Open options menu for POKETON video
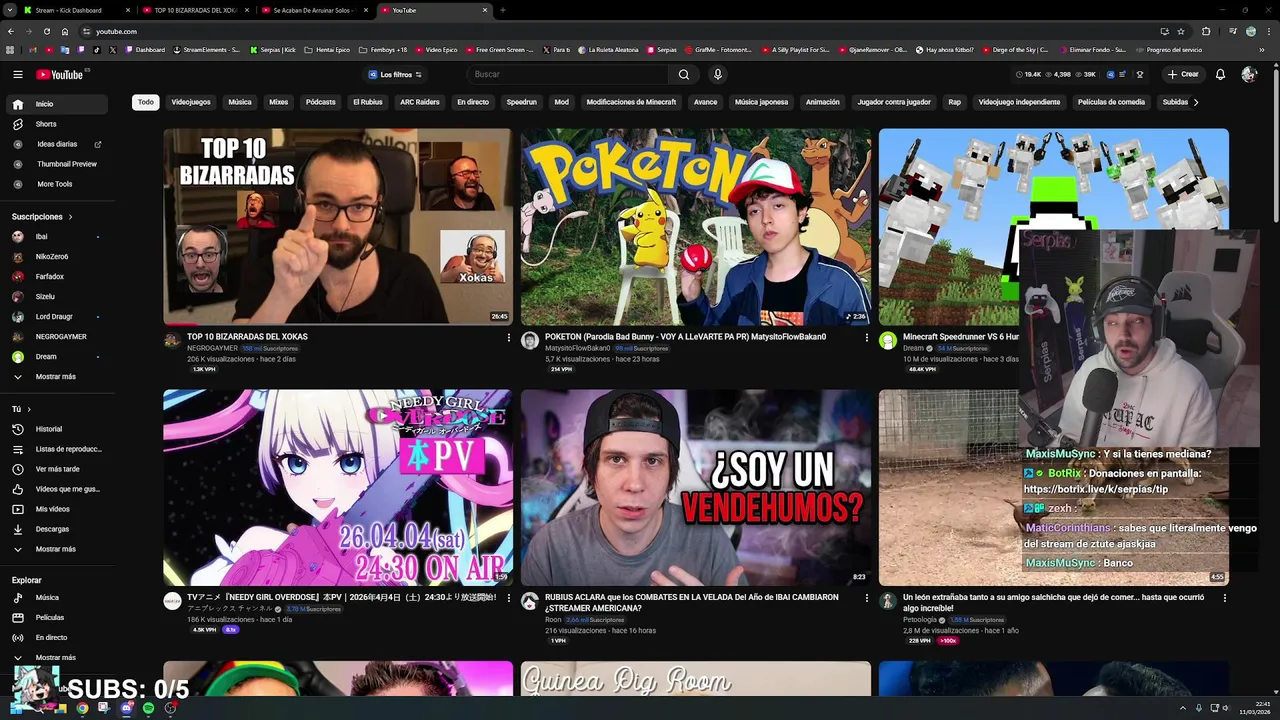 [867, 337]
